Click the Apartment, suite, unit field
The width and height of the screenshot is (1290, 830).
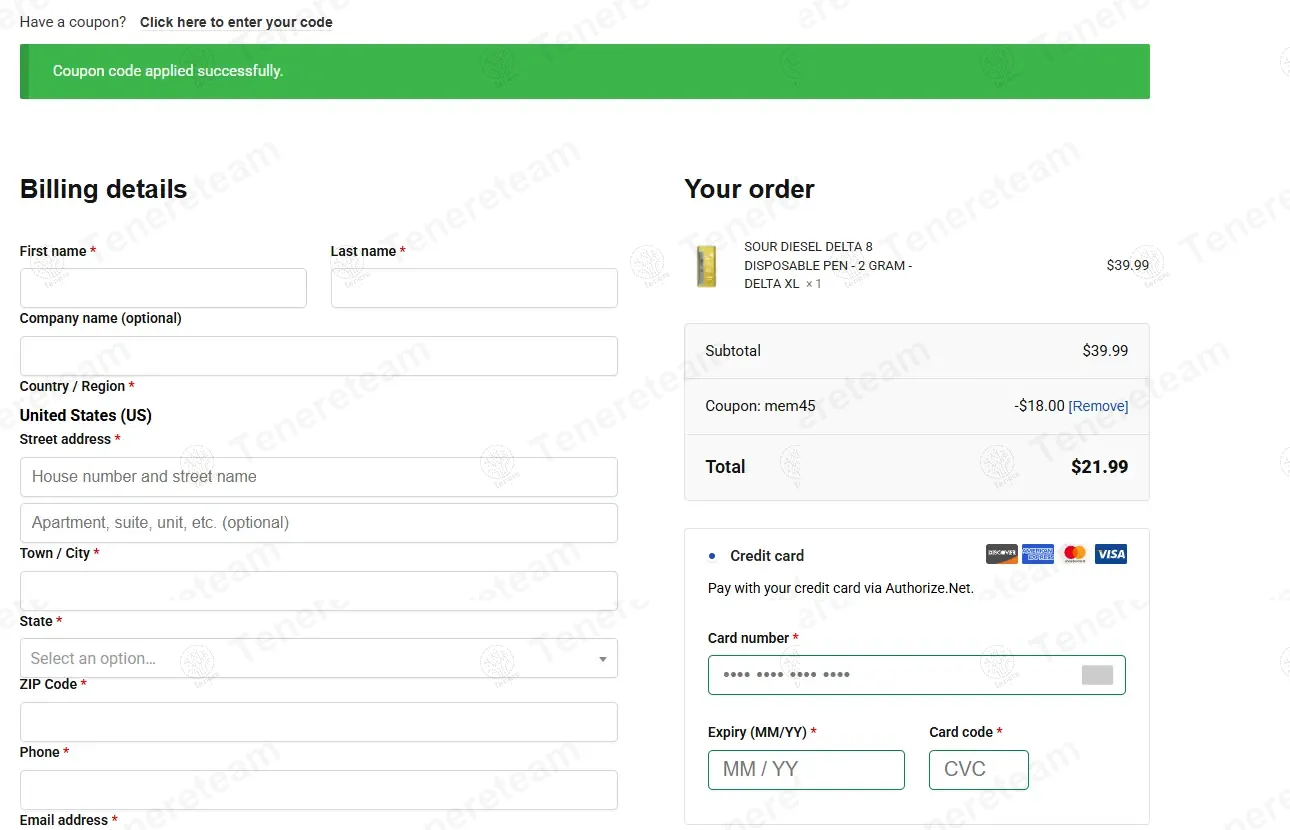click(x=318, y=523)
